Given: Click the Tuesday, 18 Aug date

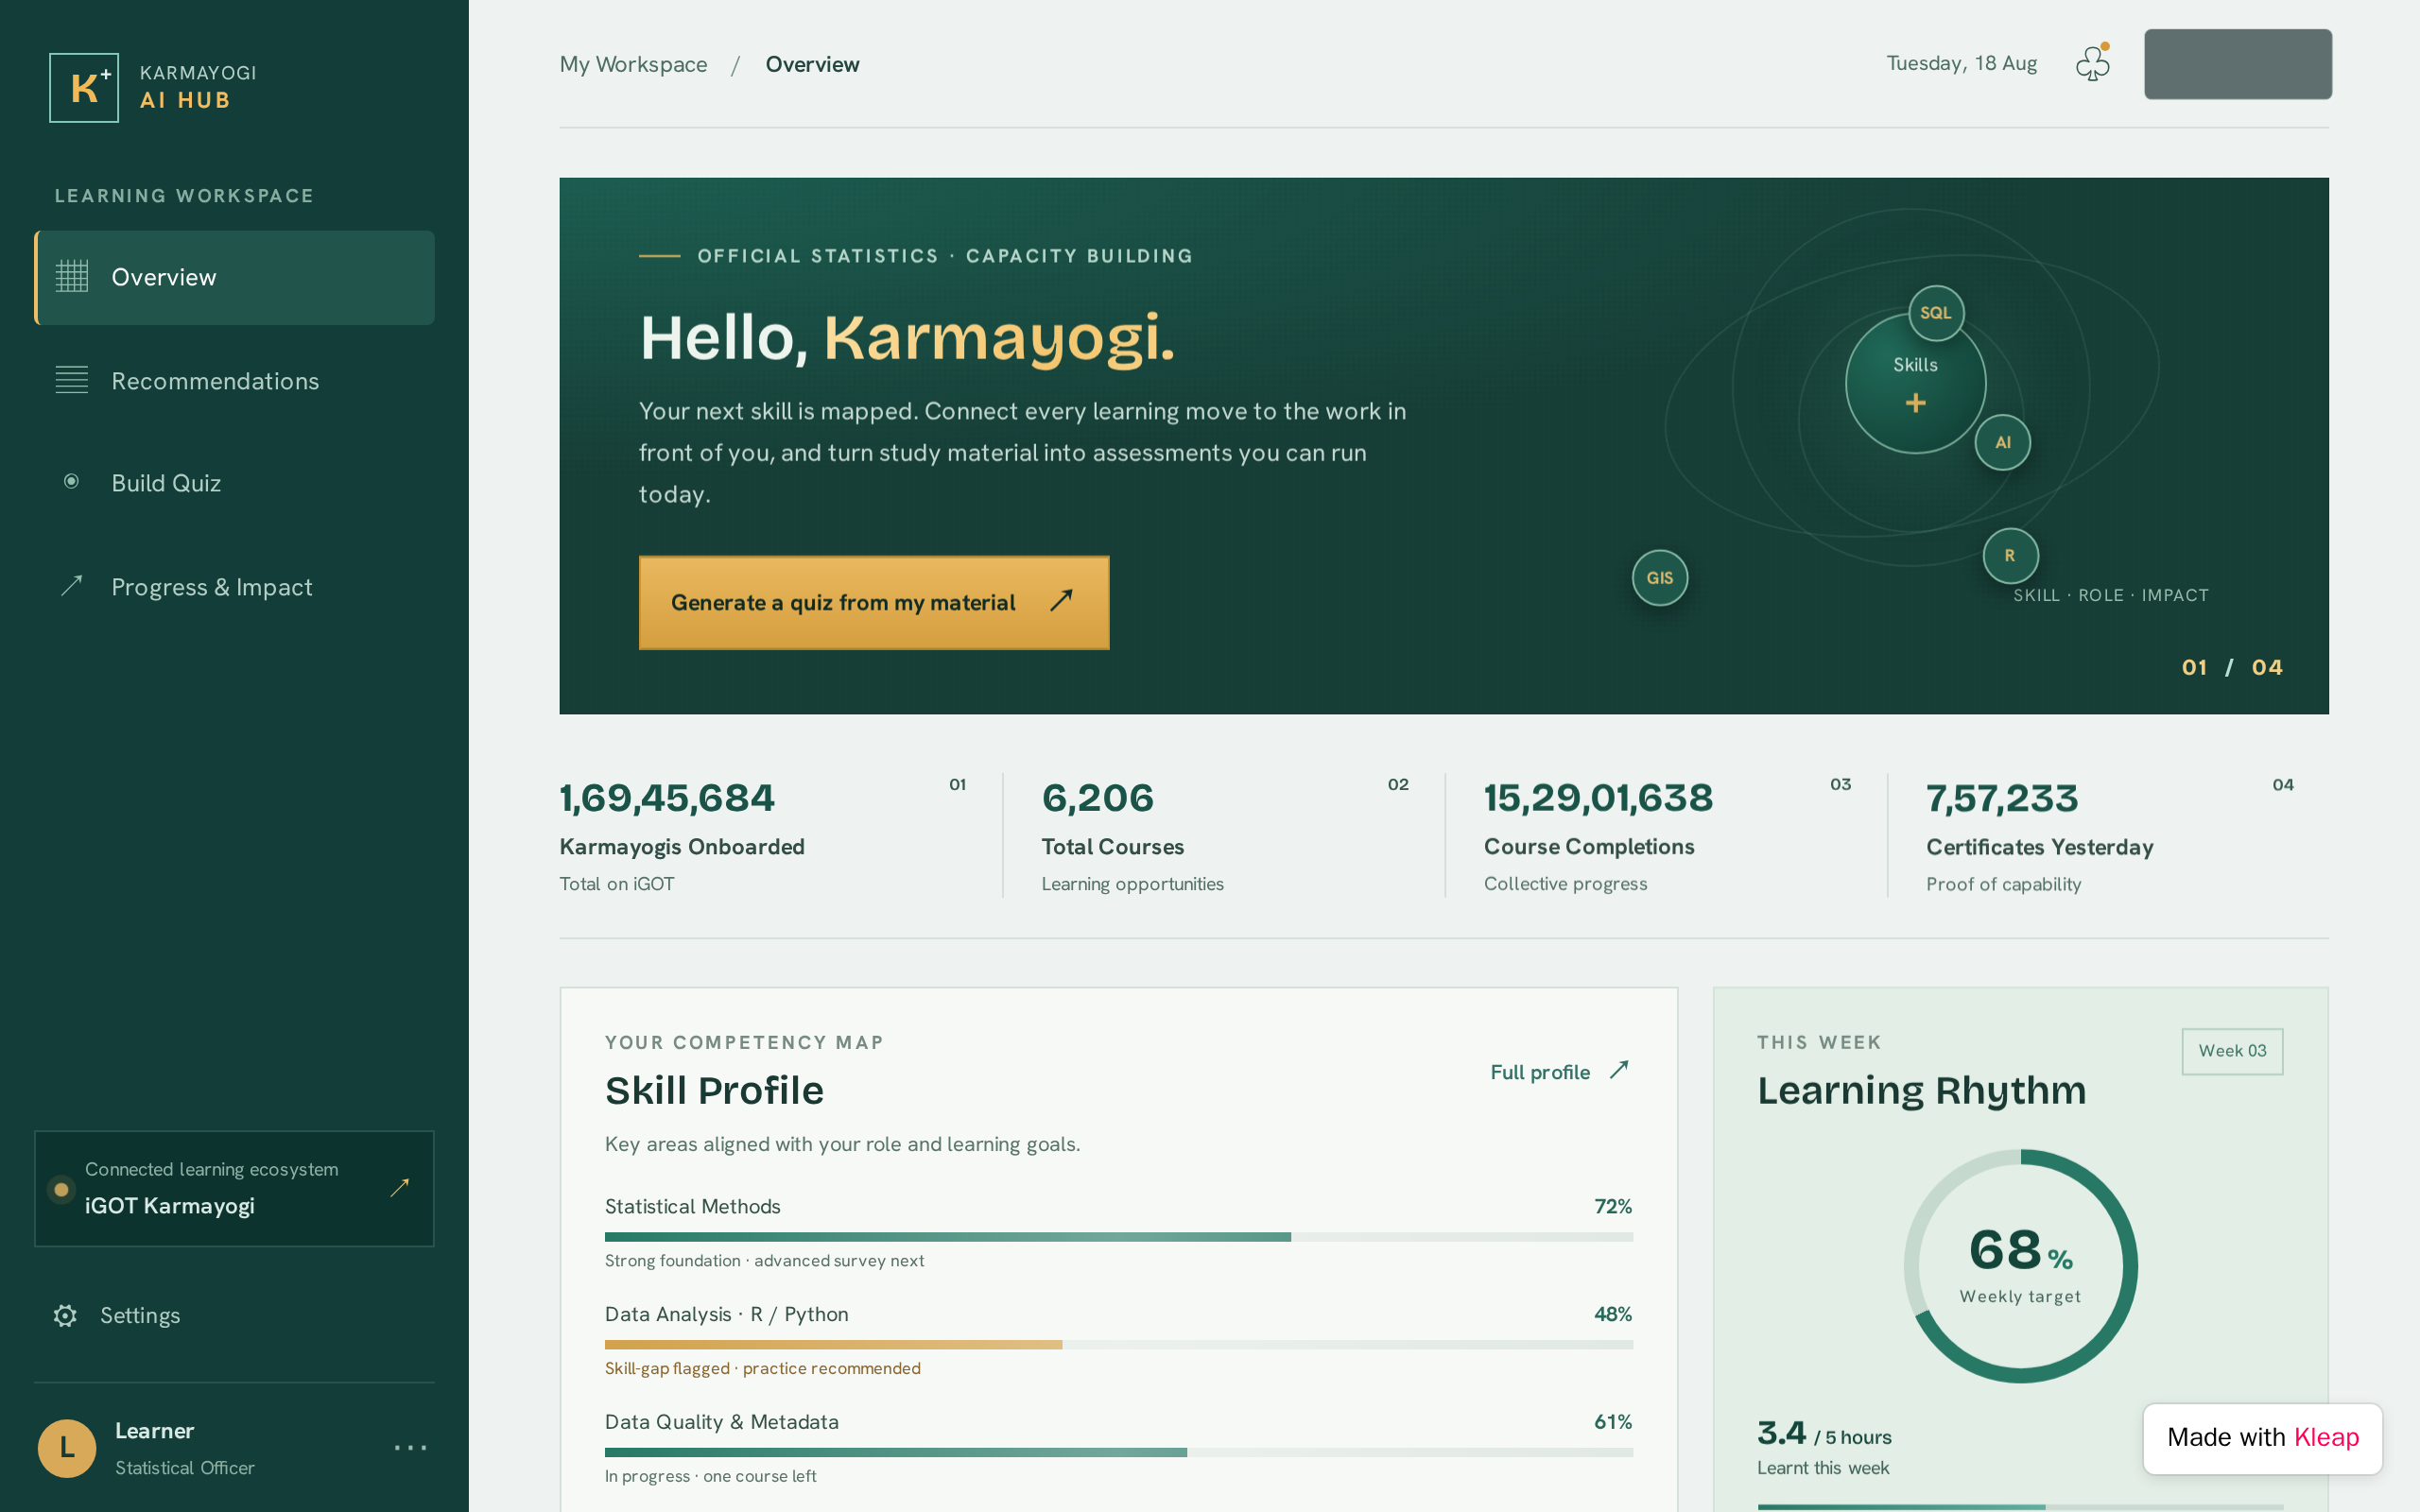Looking at the screenshot, I should click(1961, 64).
